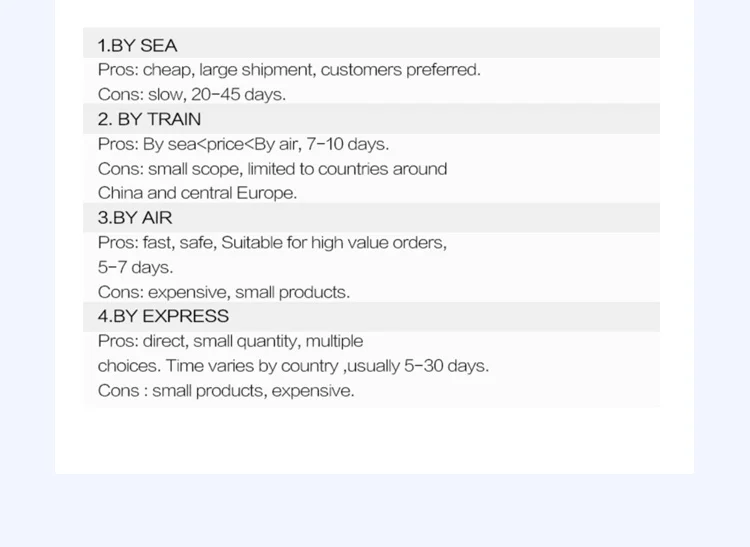
Task: Click the '3.BY AIR' section heading
Action: 134,218
